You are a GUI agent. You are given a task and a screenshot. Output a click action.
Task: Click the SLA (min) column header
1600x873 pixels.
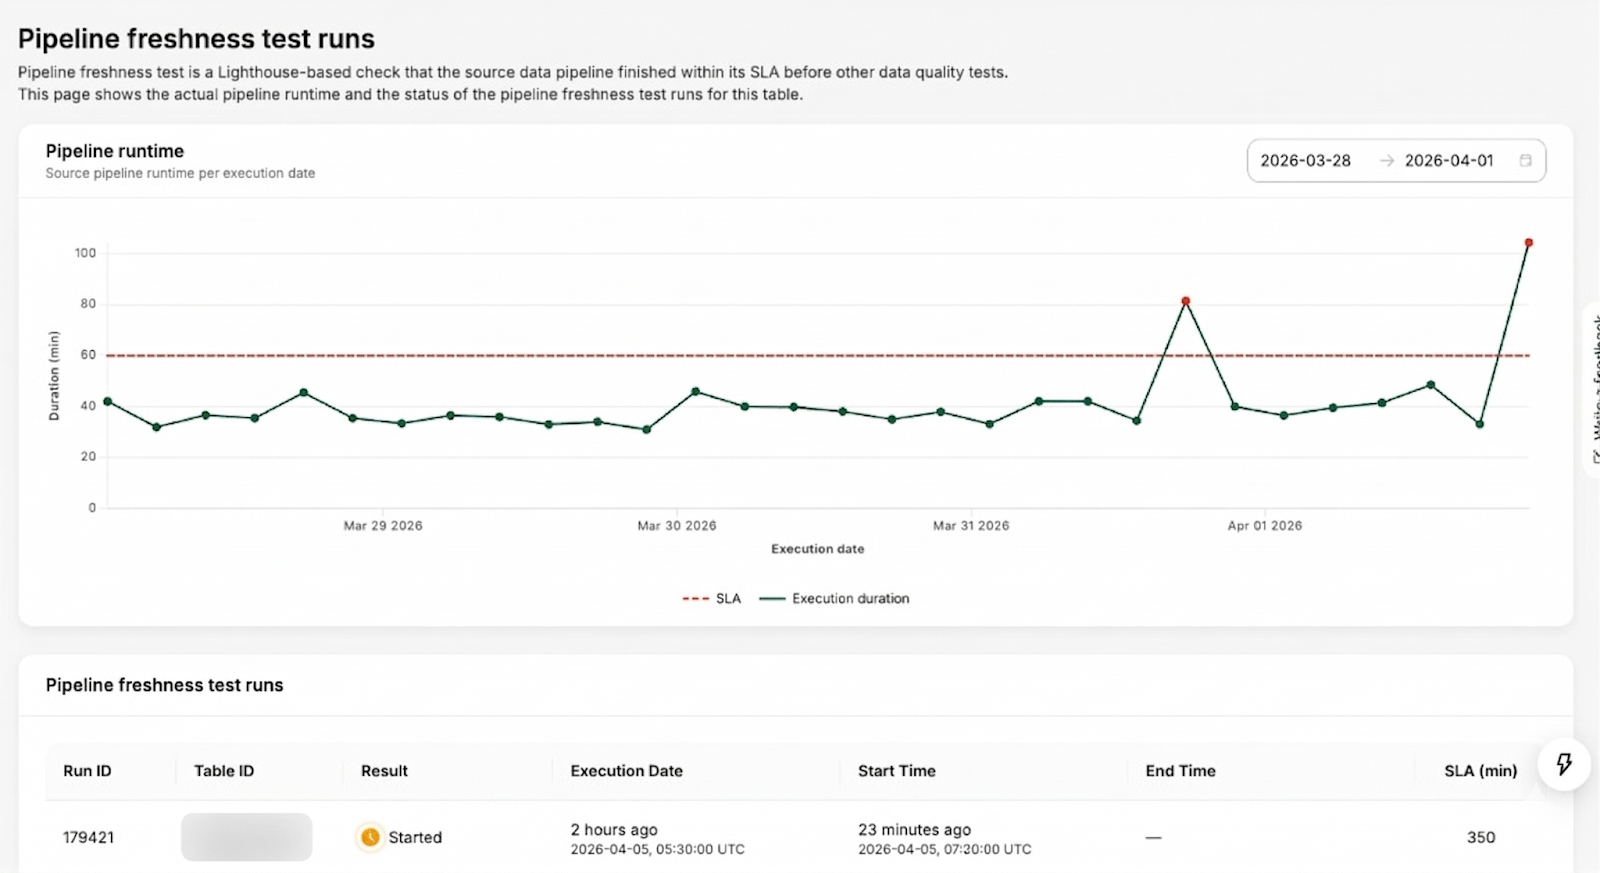(x=1480, y=771)
